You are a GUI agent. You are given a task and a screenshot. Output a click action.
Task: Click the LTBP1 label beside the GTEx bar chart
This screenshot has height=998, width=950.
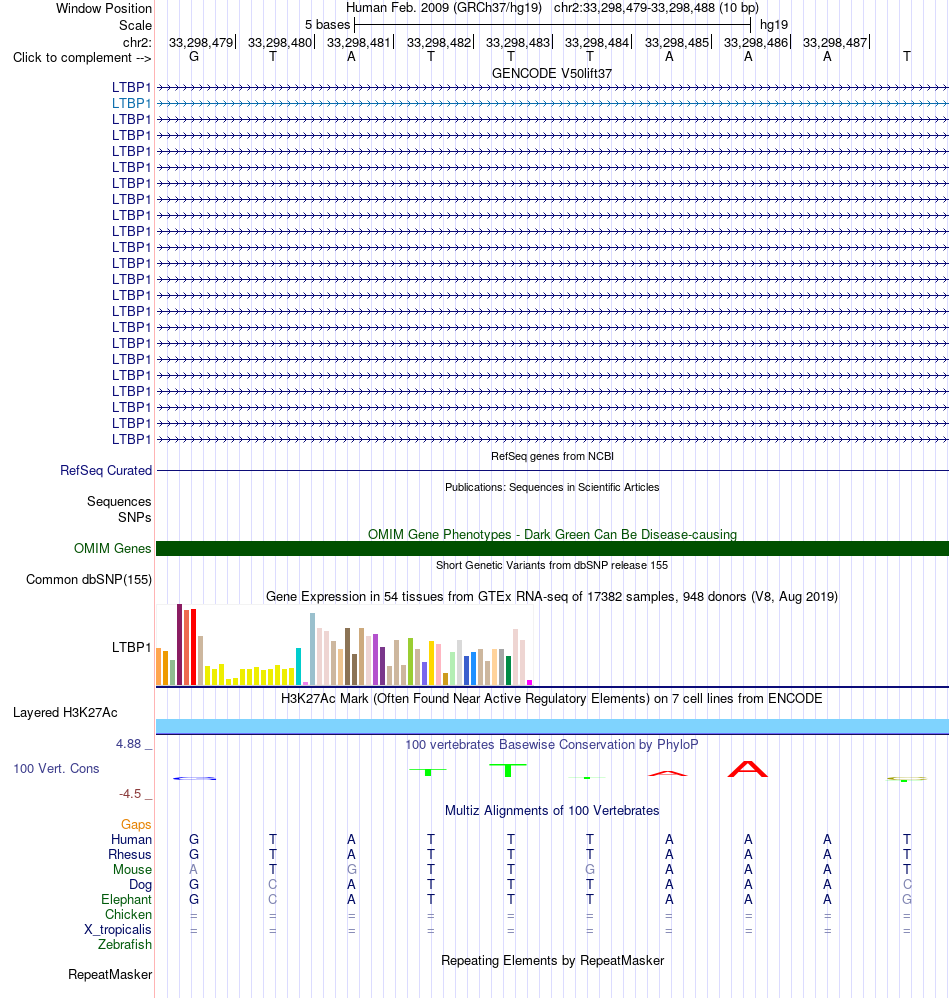click(x=132, y=647)
